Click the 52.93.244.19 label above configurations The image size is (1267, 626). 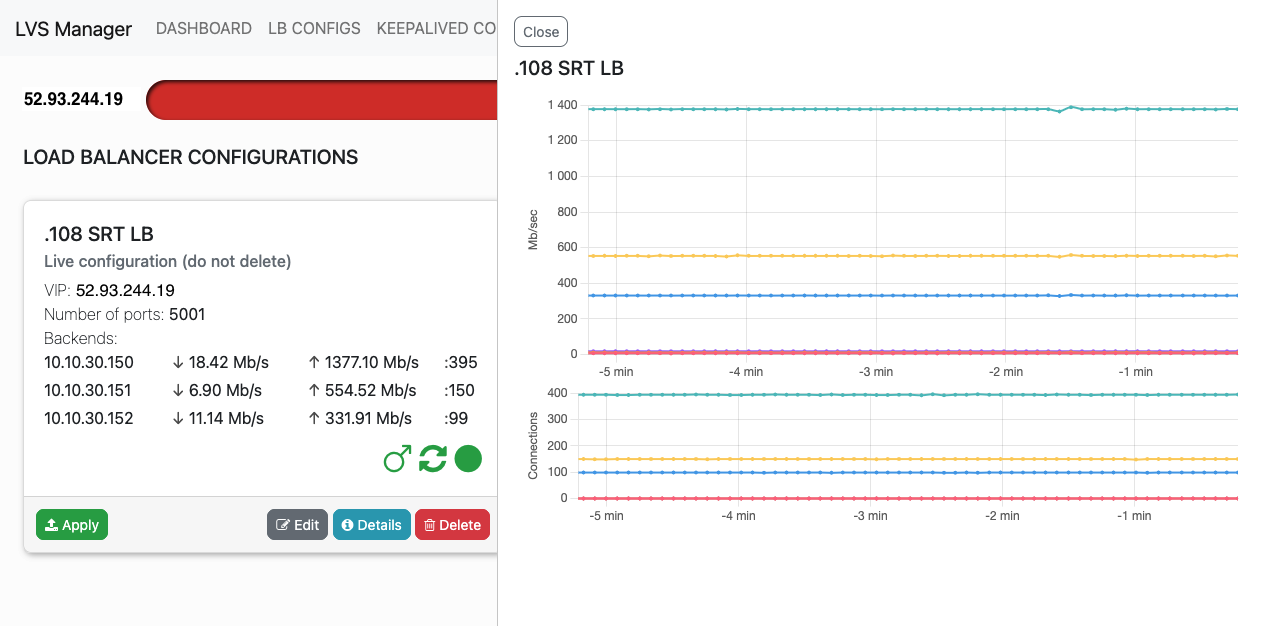[x=73, y=99]
